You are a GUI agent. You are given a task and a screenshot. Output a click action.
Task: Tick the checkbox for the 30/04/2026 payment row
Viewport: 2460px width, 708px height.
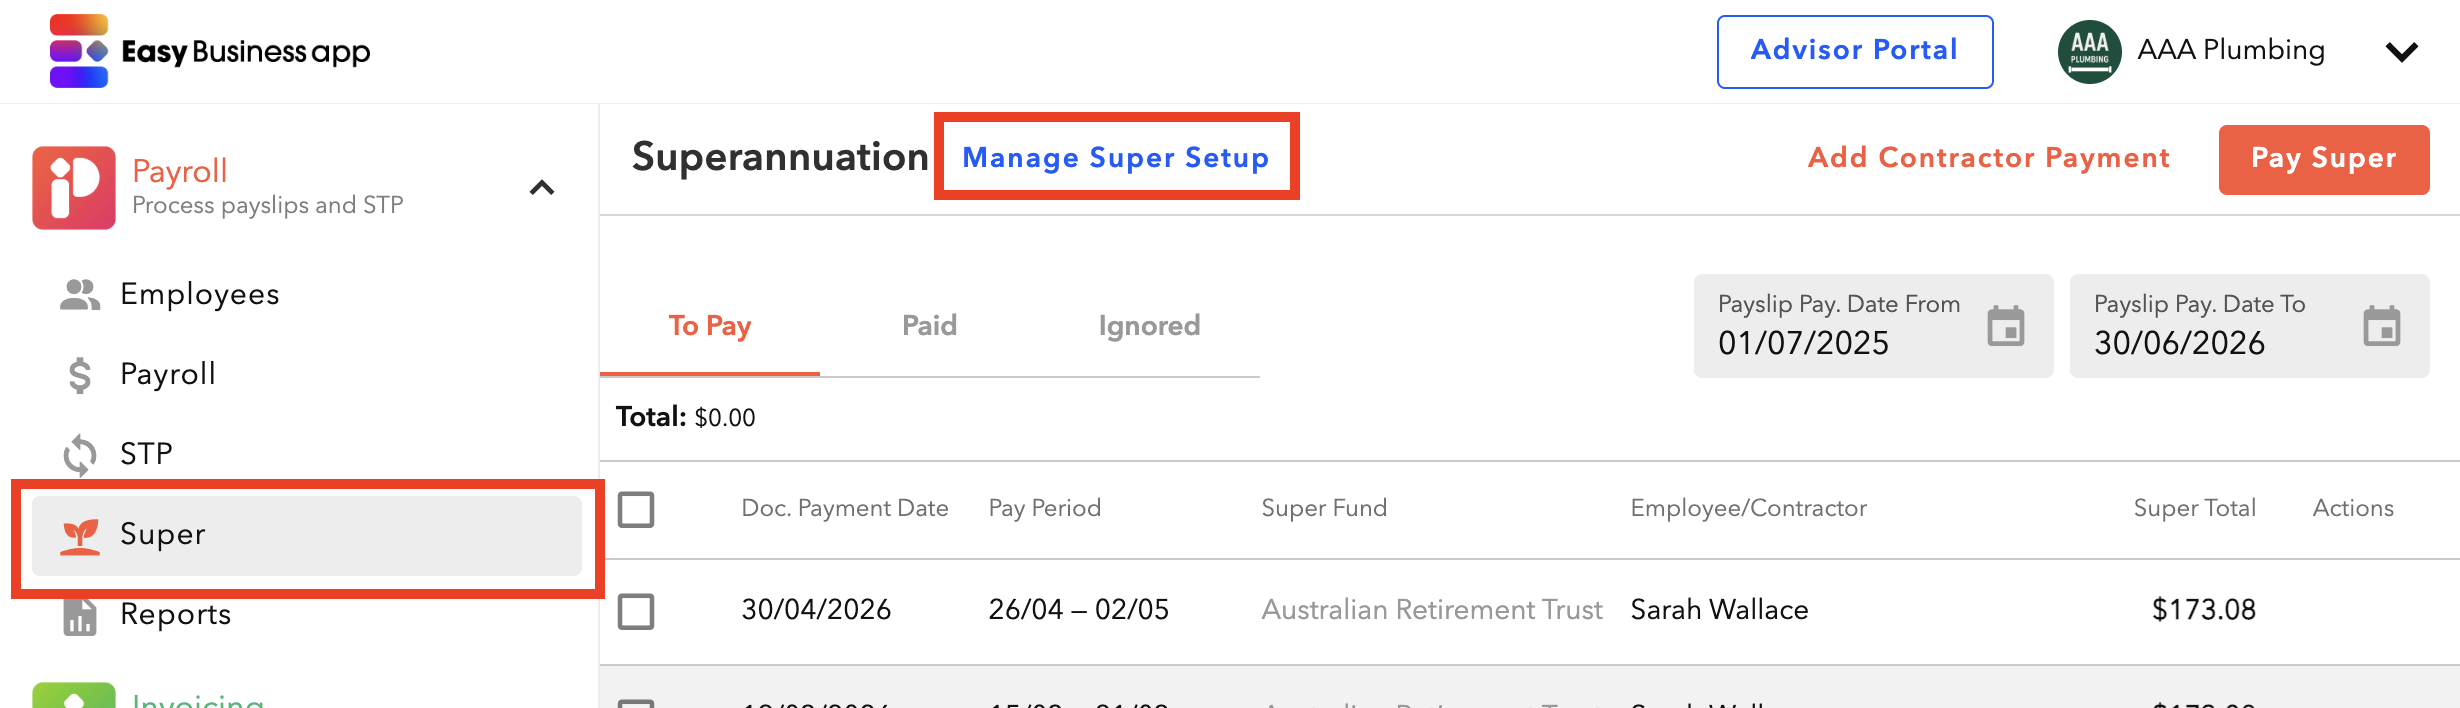coord(636,611)
